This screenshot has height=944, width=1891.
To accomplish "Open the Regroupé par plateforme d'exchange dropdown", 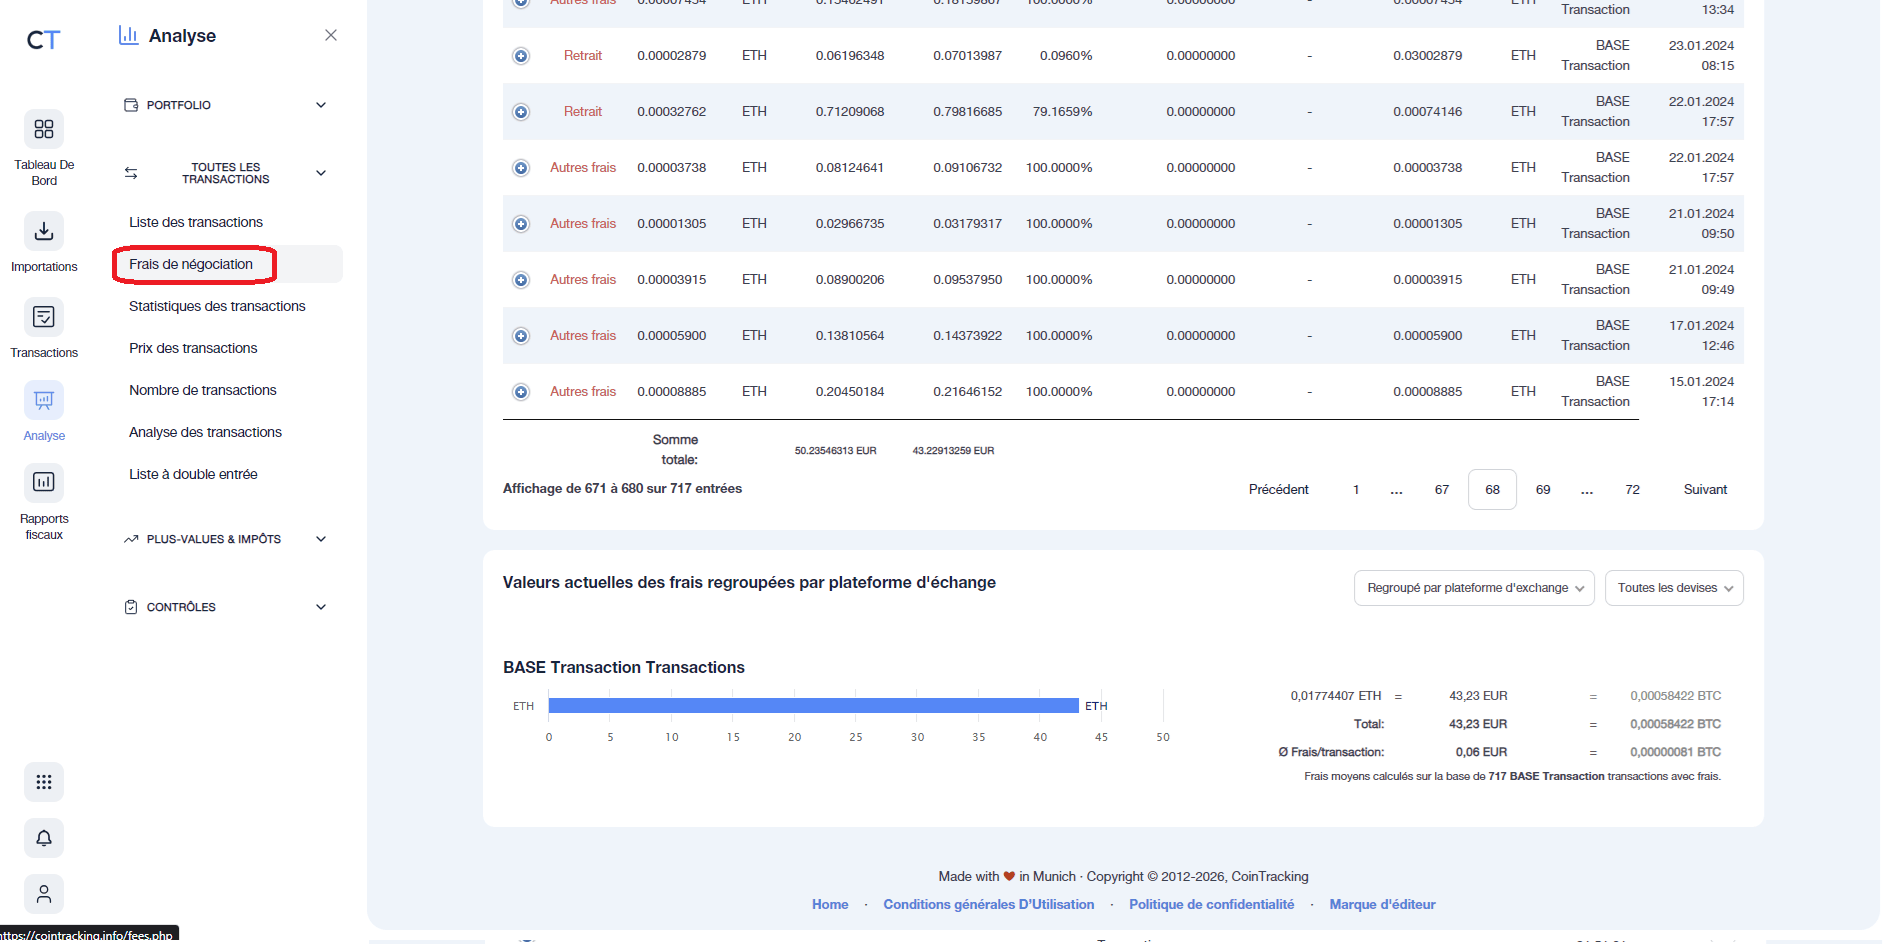I will (1472, 588).
